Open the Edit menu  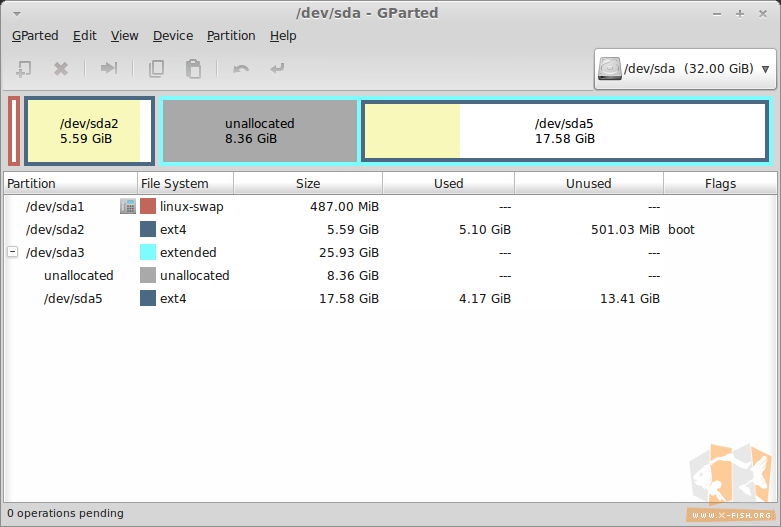coord(85,36)
